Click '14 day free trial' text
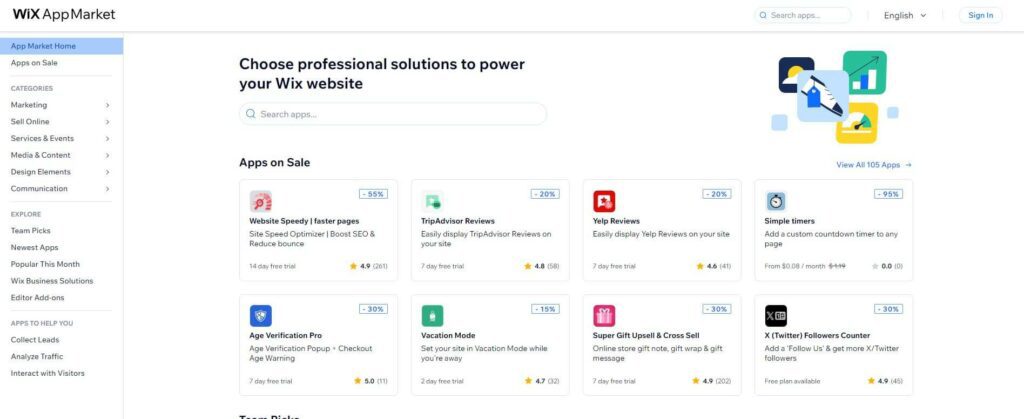Screen dimensions: 1024x419 coord(272,266)
